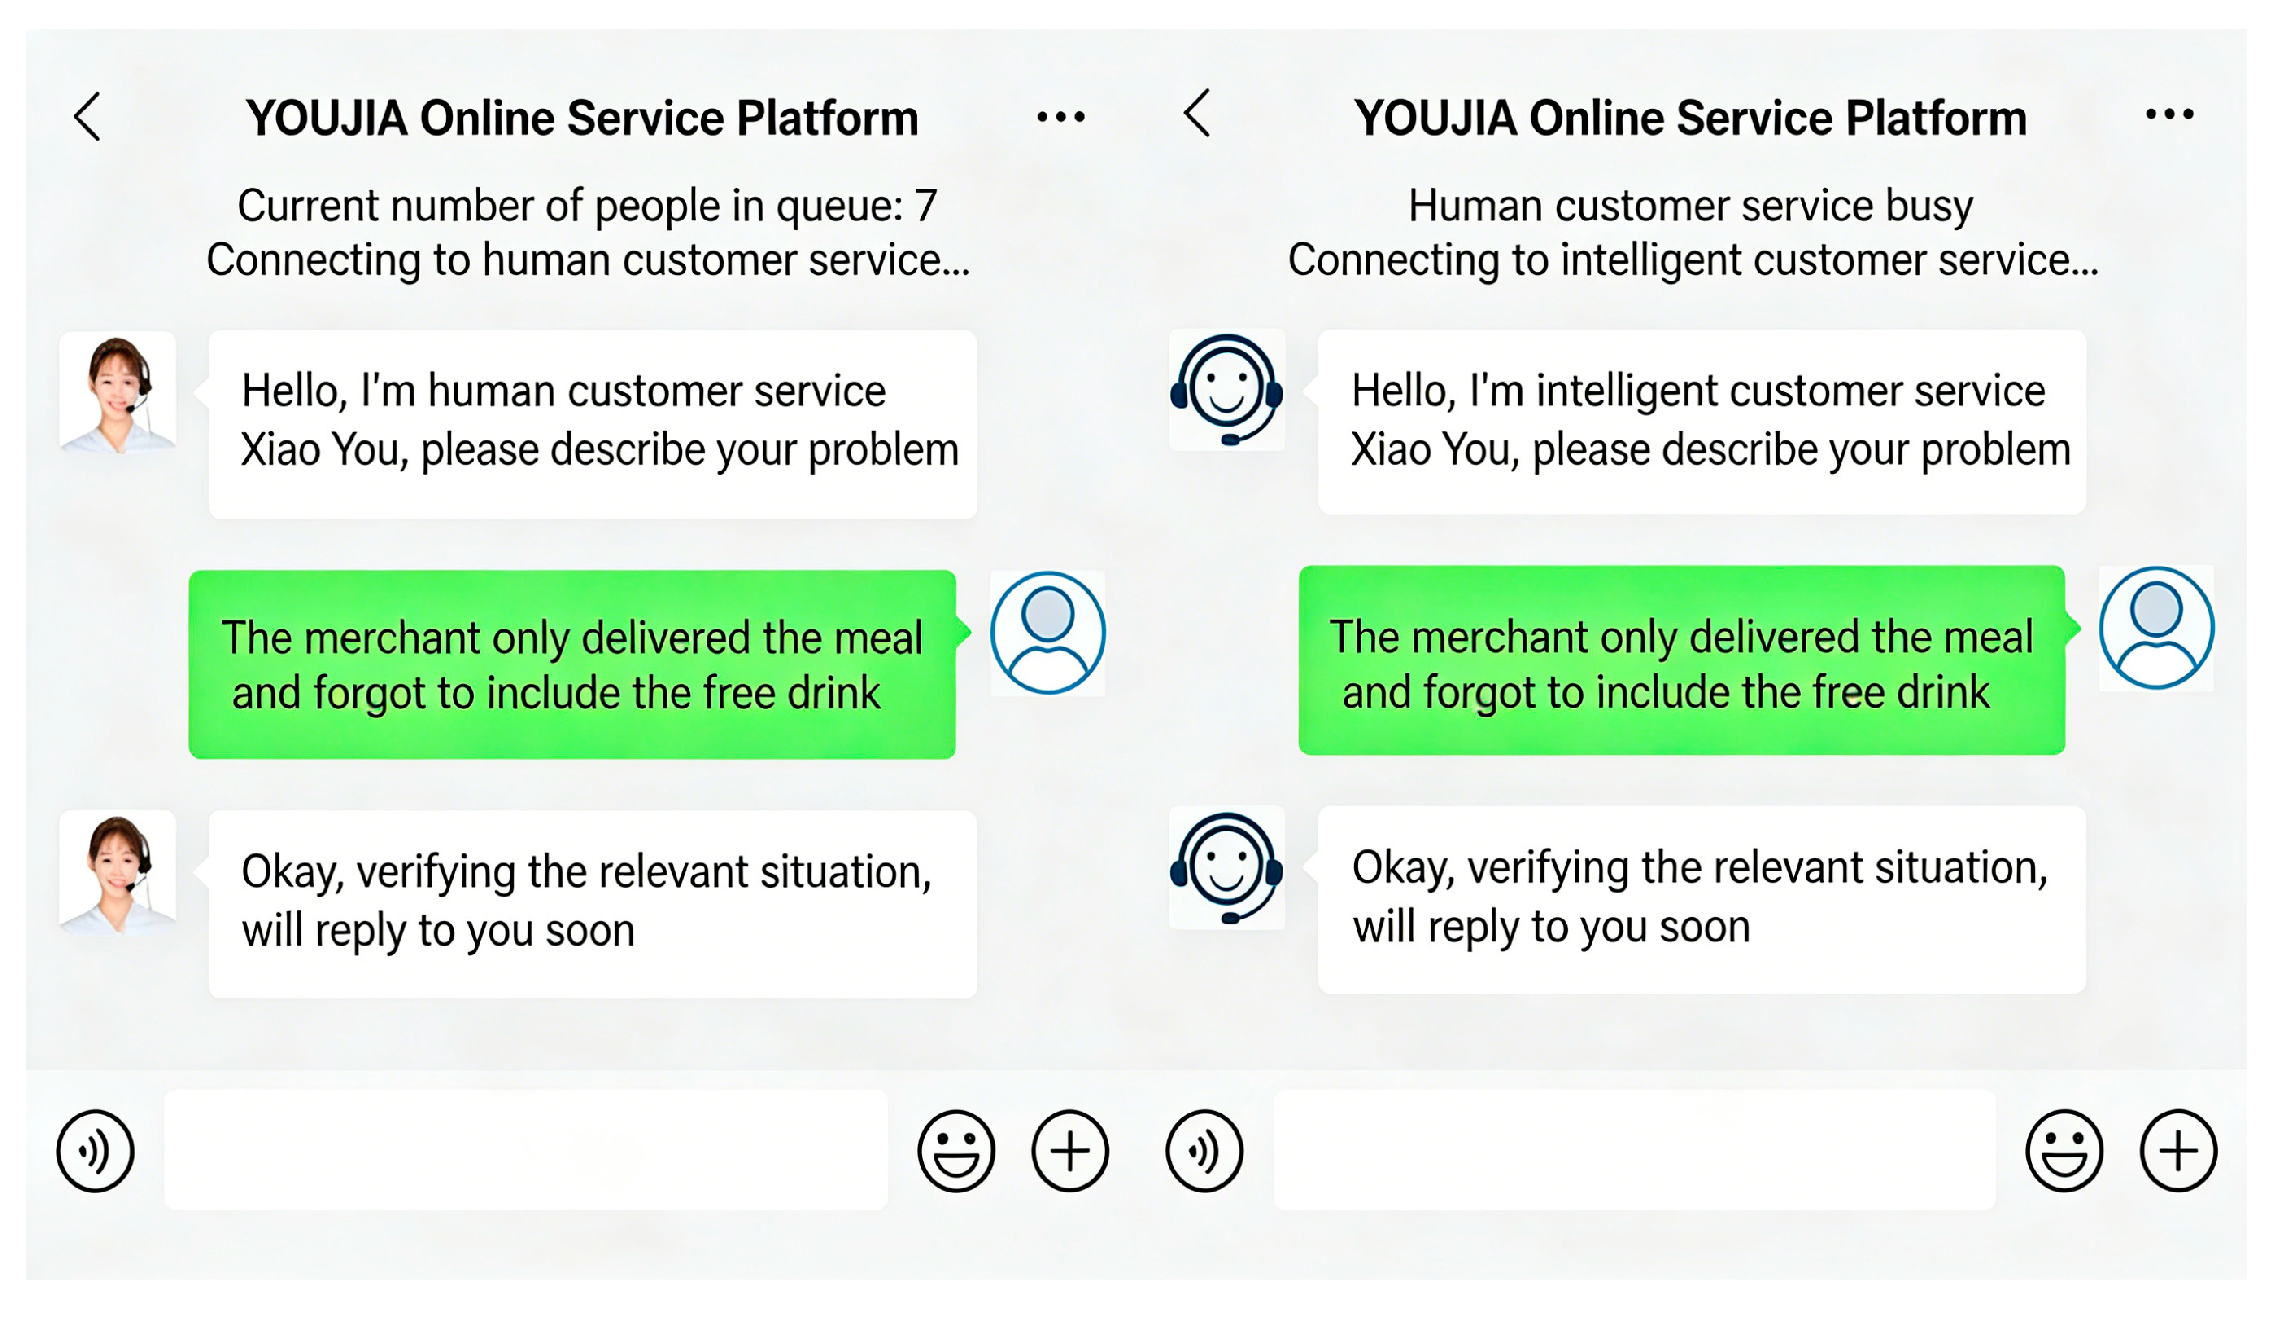Open right chat's three-dot more menu
The image size is (2272, 1317).
pyautogui.click(x=2168, y=115)
